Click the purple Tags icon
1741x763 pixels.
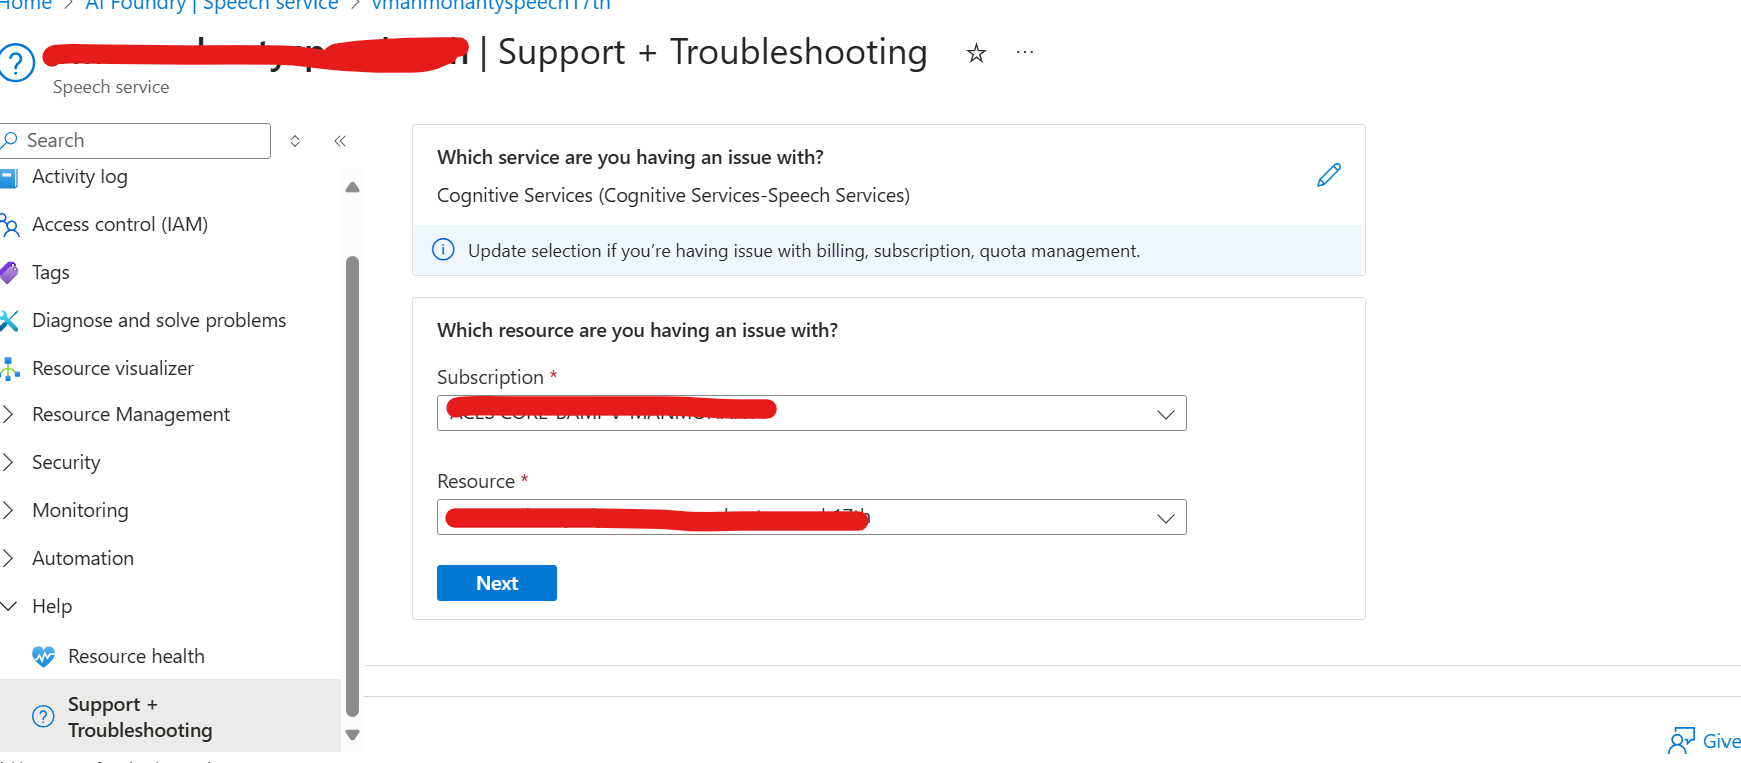[9, 272]
